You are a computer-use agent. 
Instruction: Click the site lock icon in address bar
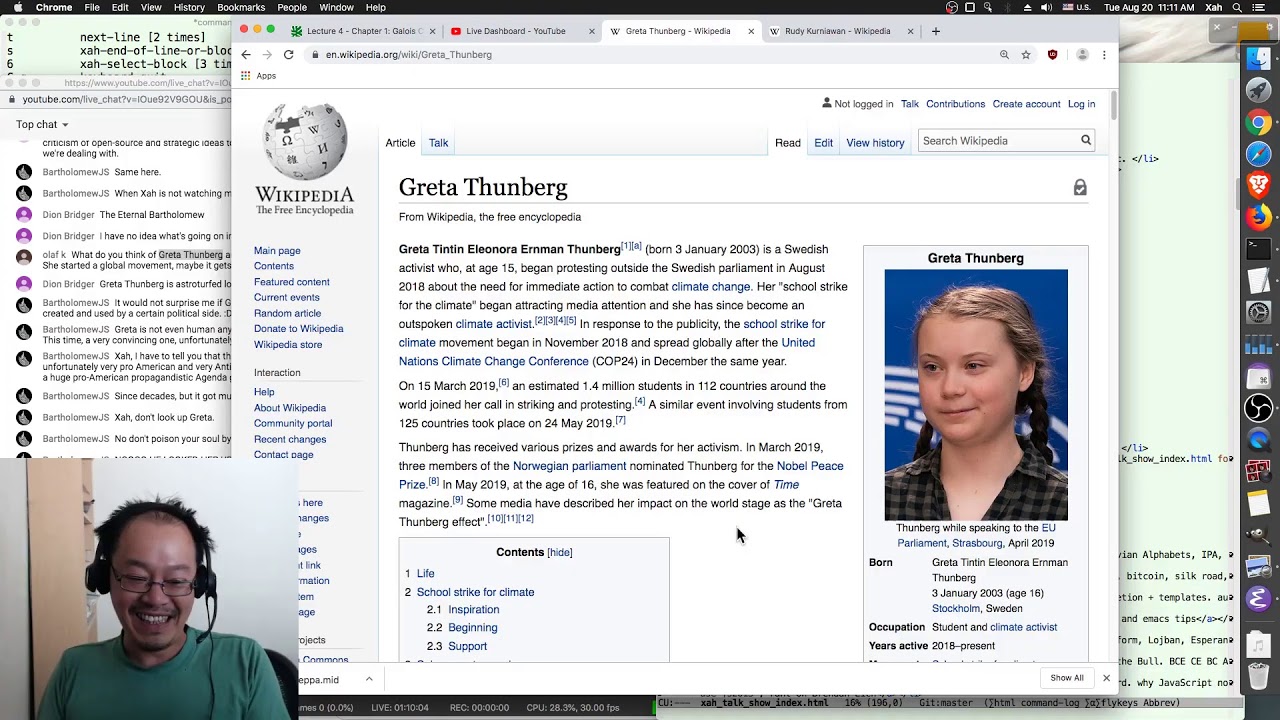pyautogui.click(x=315, y=55)
